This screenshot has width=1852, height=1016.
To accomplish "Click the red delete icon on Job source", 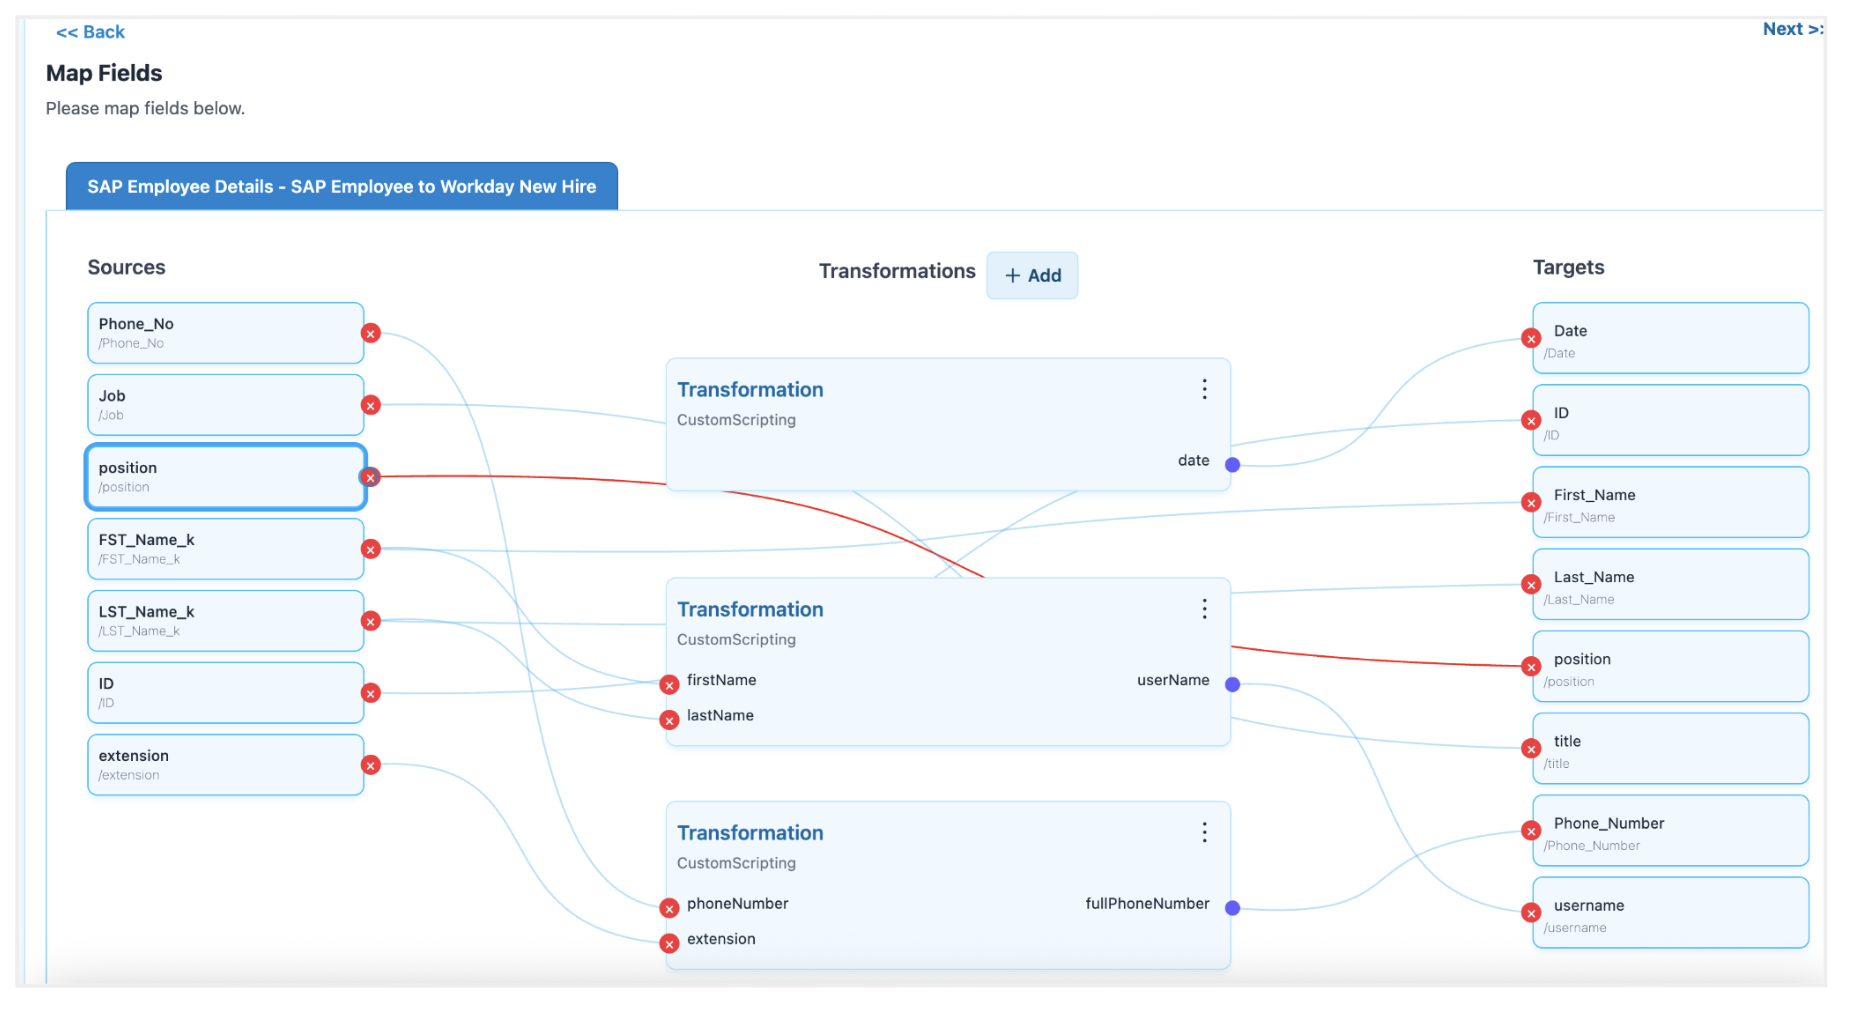I will [x=371, y=406].
